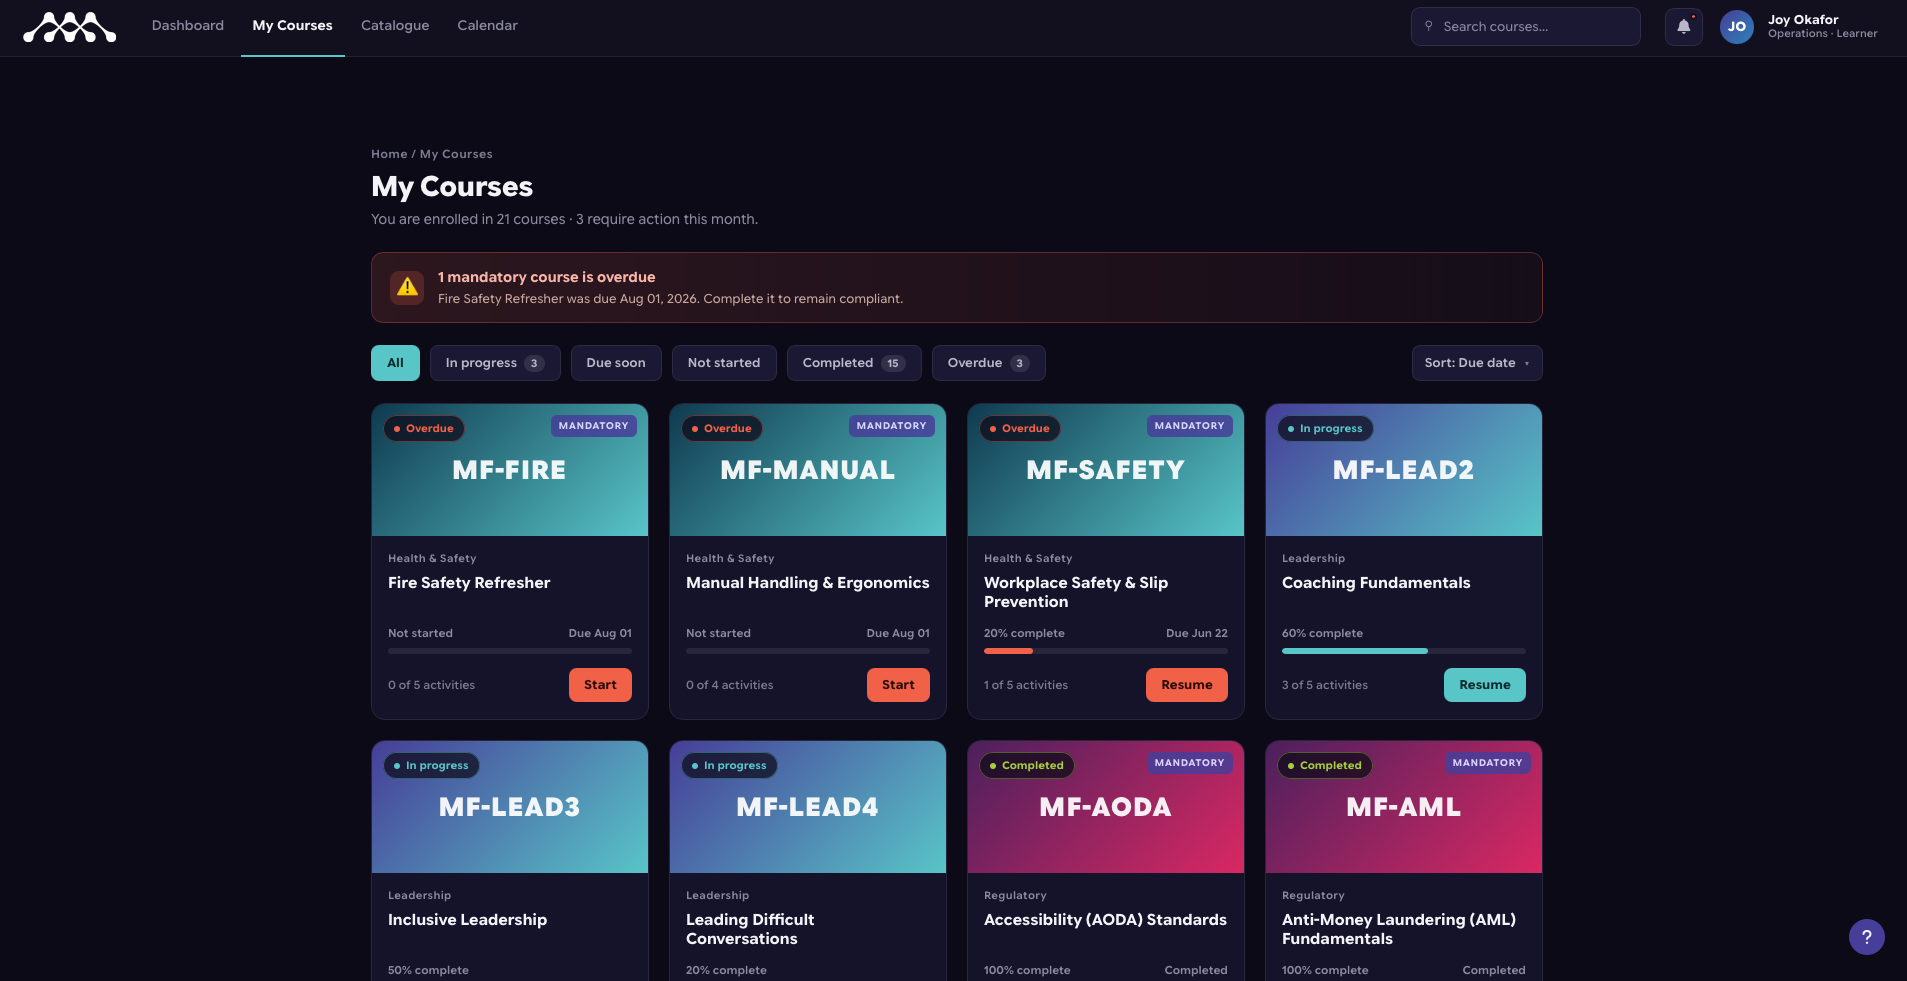The width and height of the screenshot is (1907, 981).
Task: Open the Sort: Due date dropdown
Action: click(x=1477, y=363)
